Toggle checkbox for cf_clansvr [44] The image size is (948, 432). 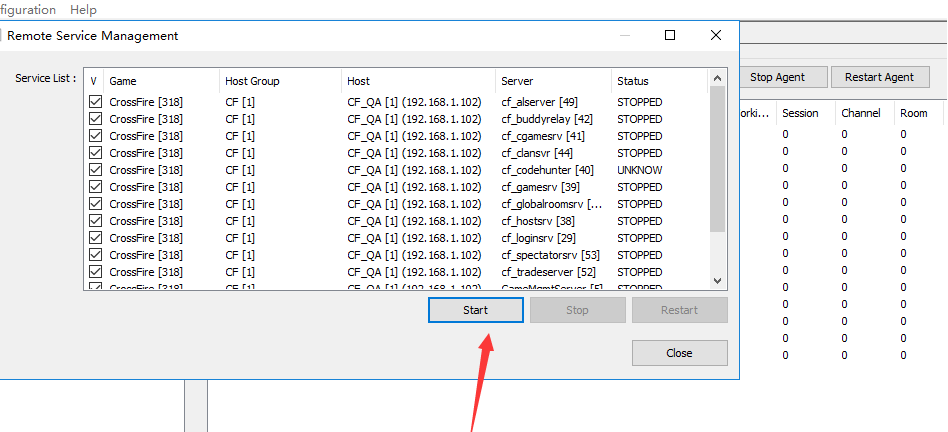[x=95, y=153]
